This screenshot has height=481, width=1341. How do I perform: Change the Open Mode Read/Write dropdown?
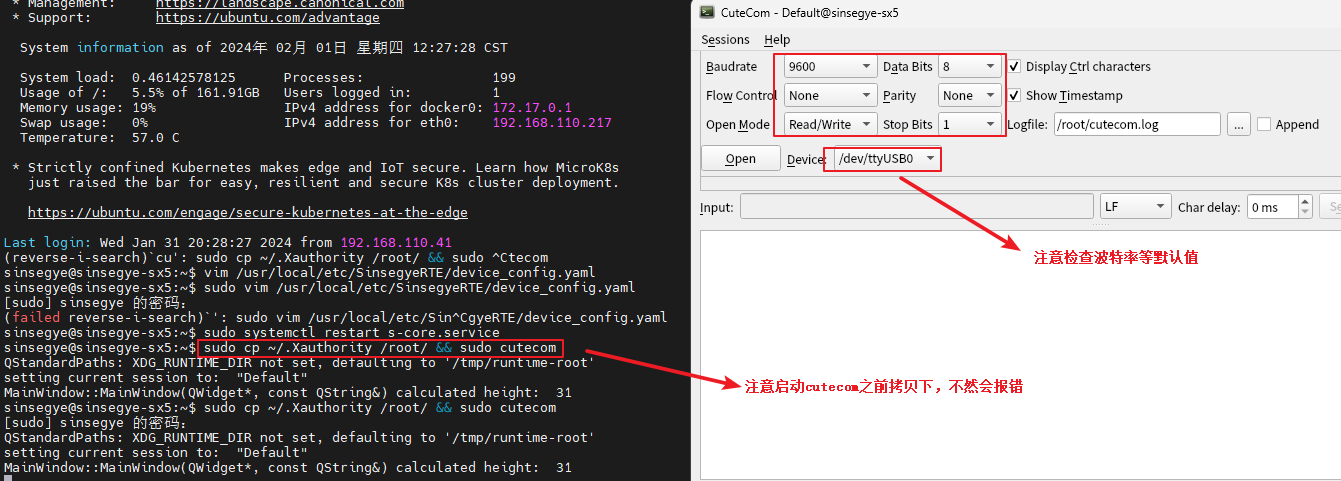click(x=830, y=125)
